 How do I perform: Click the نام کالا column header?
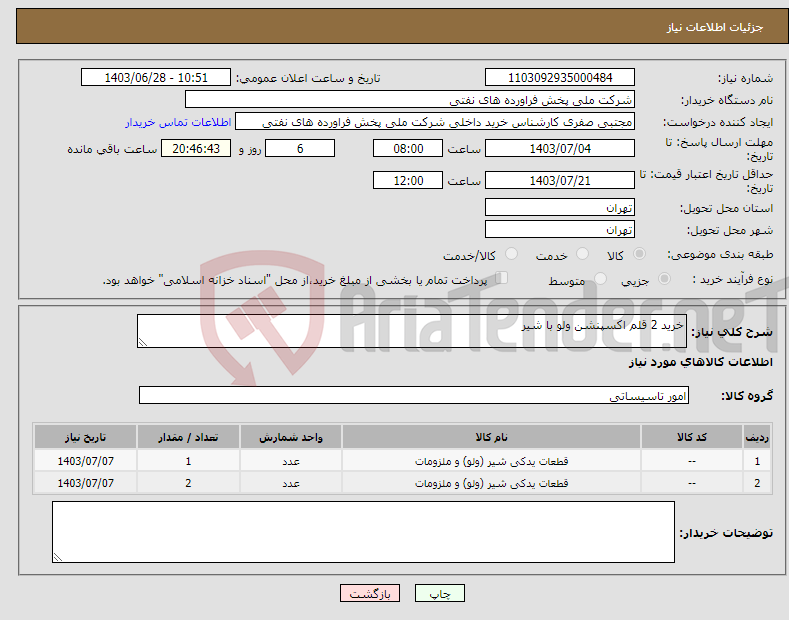pyautogui.click(x=491, y=437)
